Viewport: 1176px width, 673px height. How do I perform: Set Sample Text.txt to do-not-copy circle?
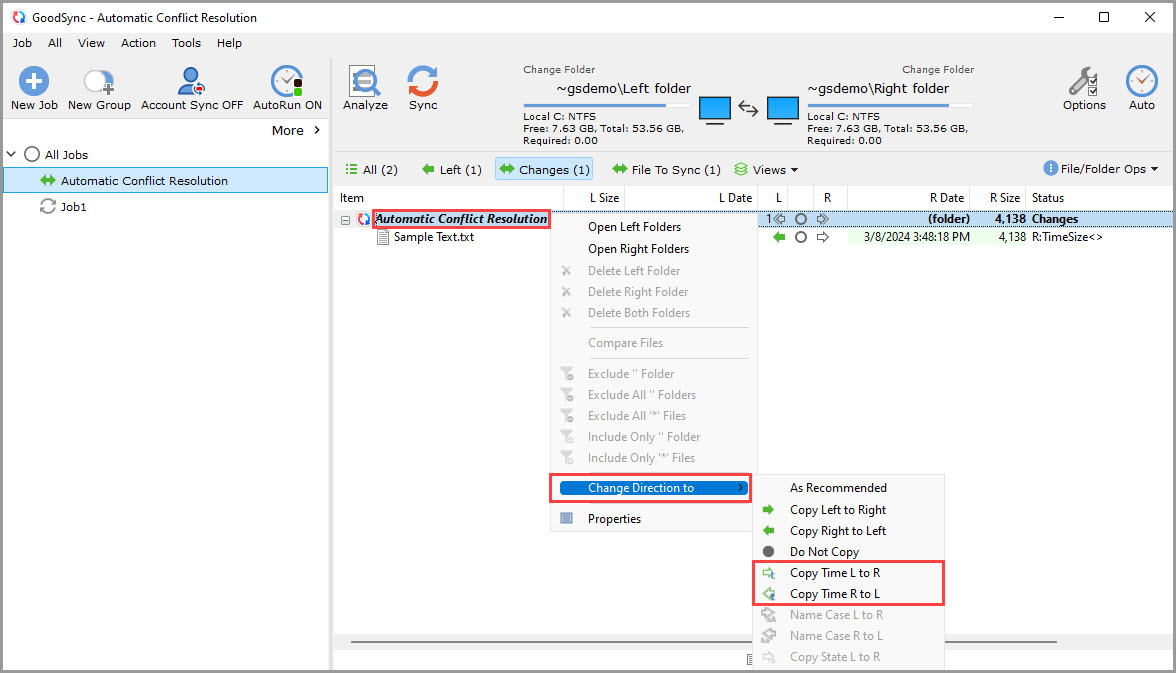pos(801,237)
